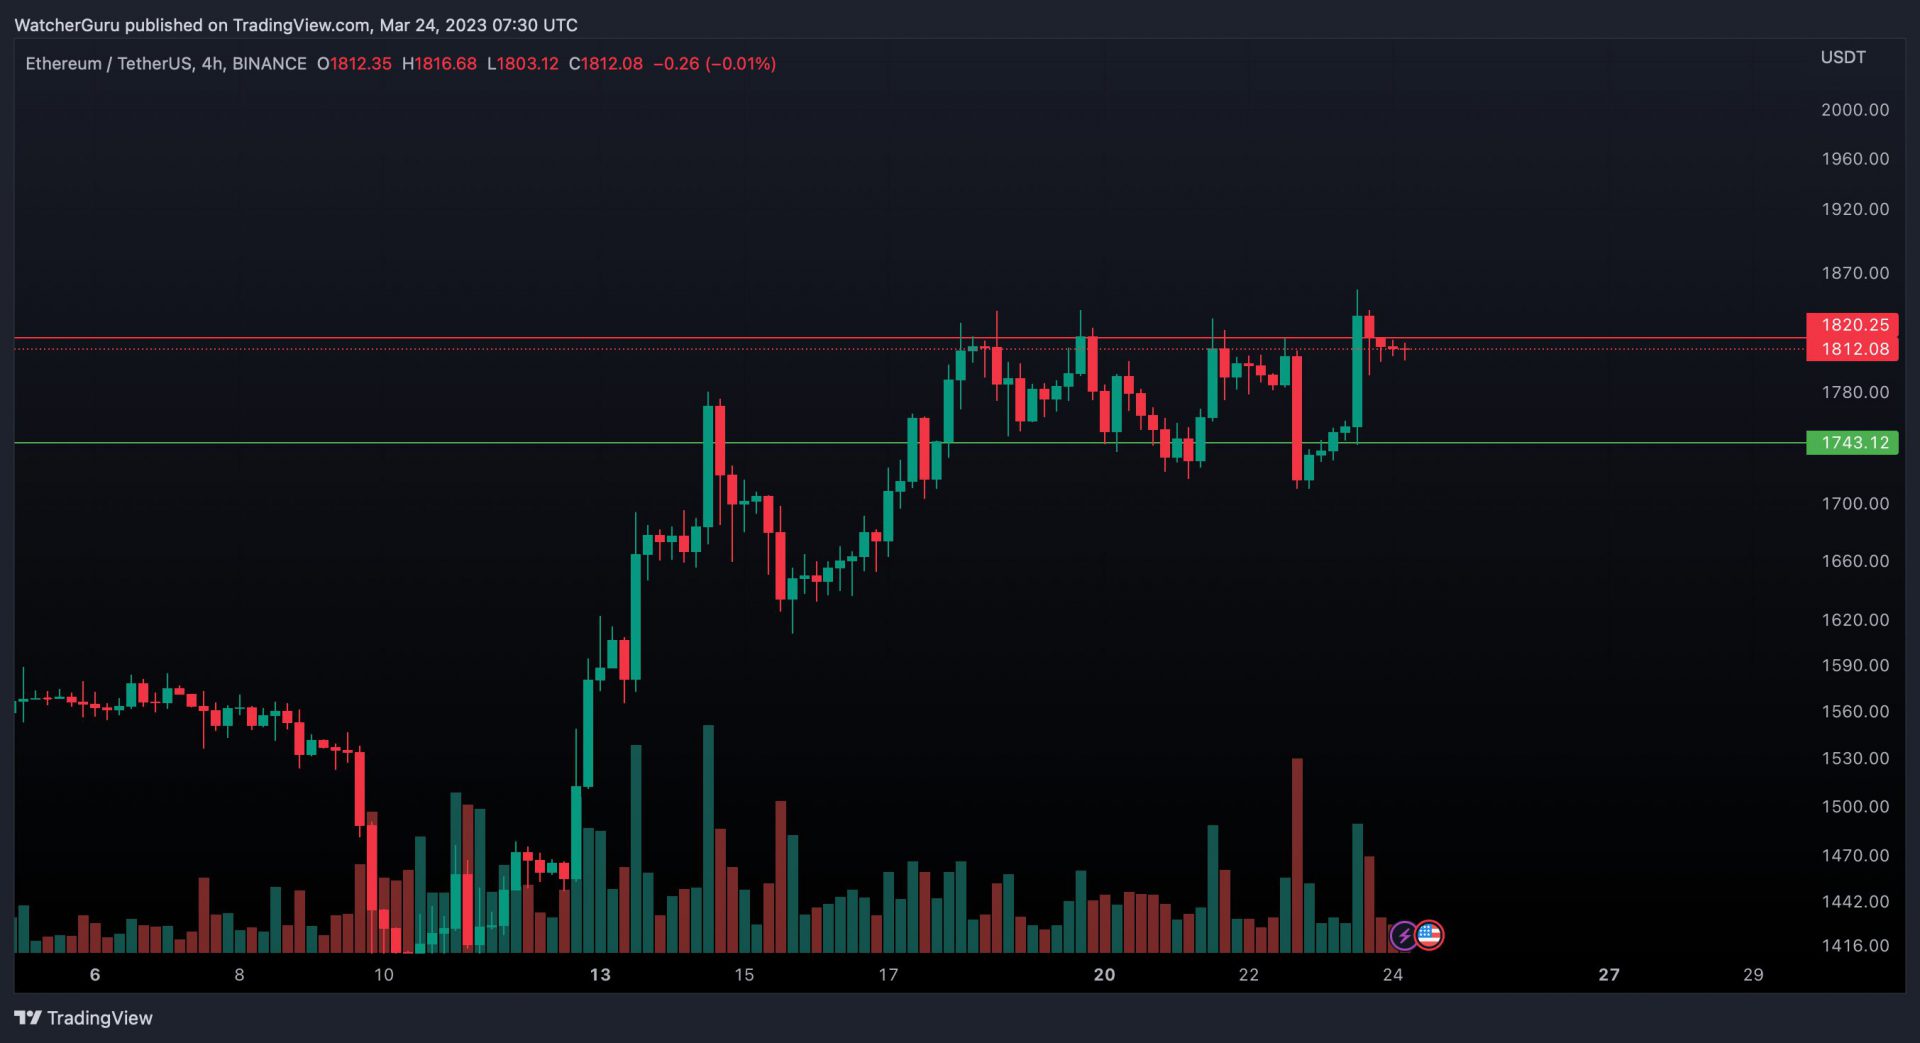Click date label 6 on time axis

point(95,975)
